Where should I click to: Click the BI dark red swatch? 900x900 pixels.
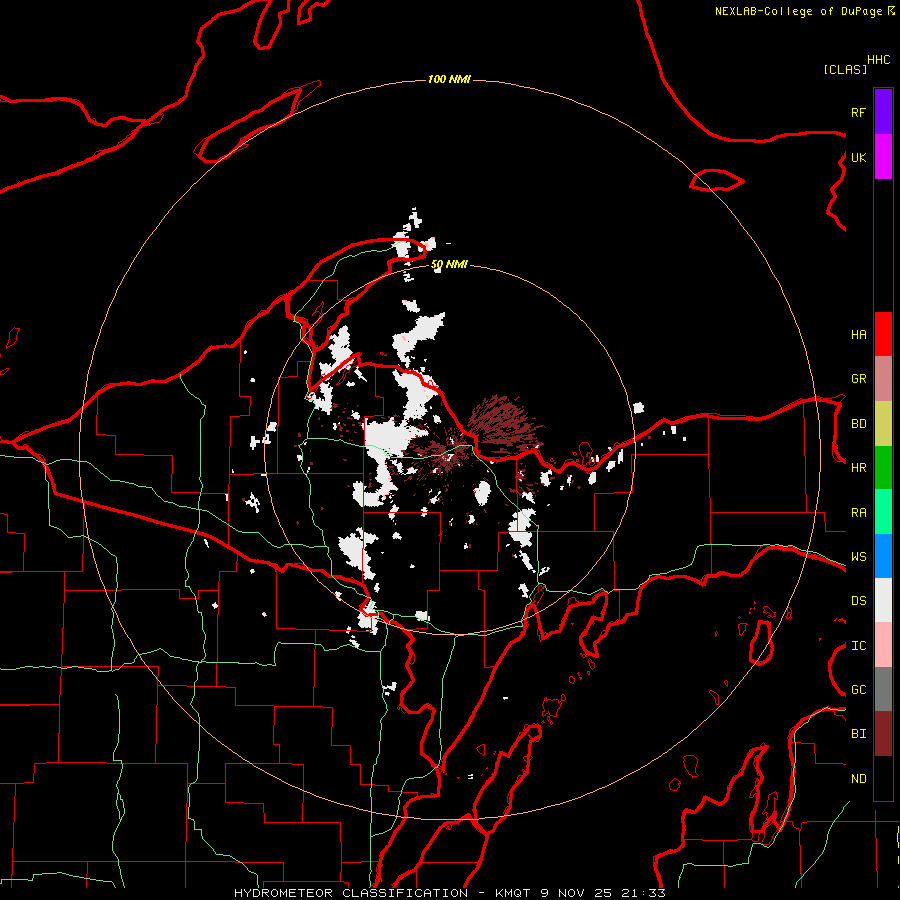[x=883, y=734]
